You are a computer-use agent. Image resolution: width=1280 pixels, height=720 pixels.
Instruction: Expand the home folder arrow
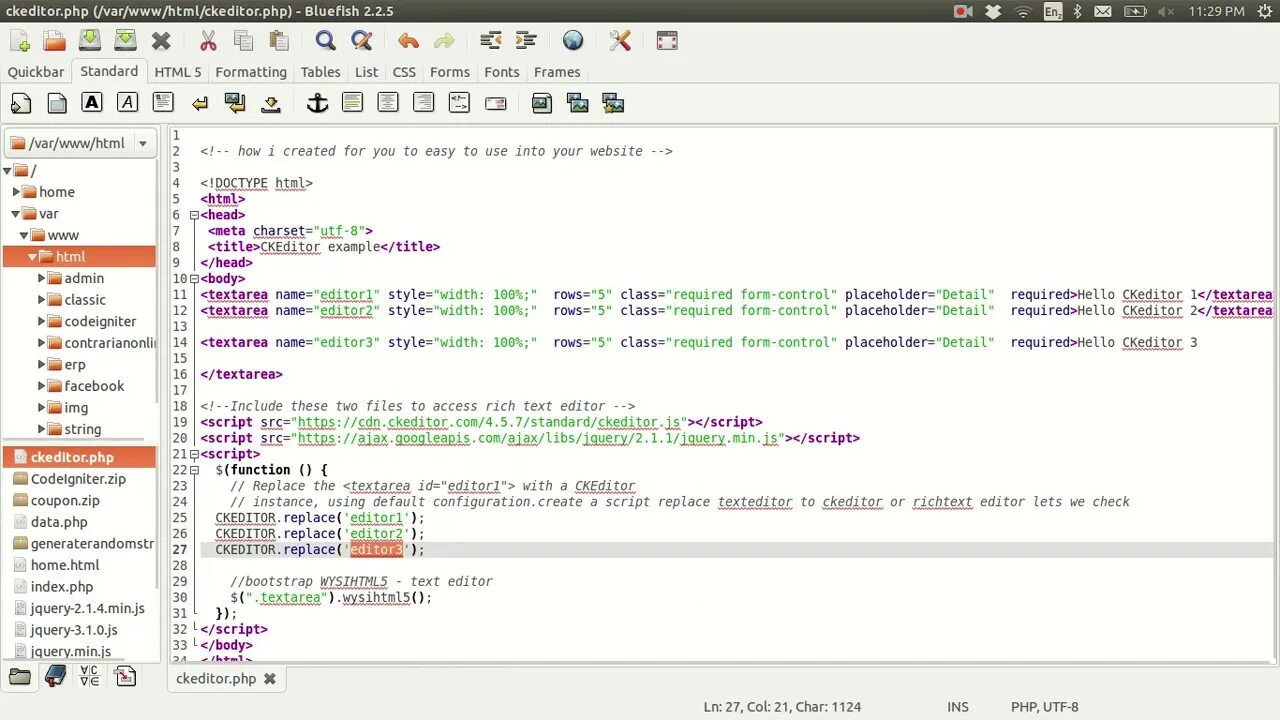pos(16,192)
